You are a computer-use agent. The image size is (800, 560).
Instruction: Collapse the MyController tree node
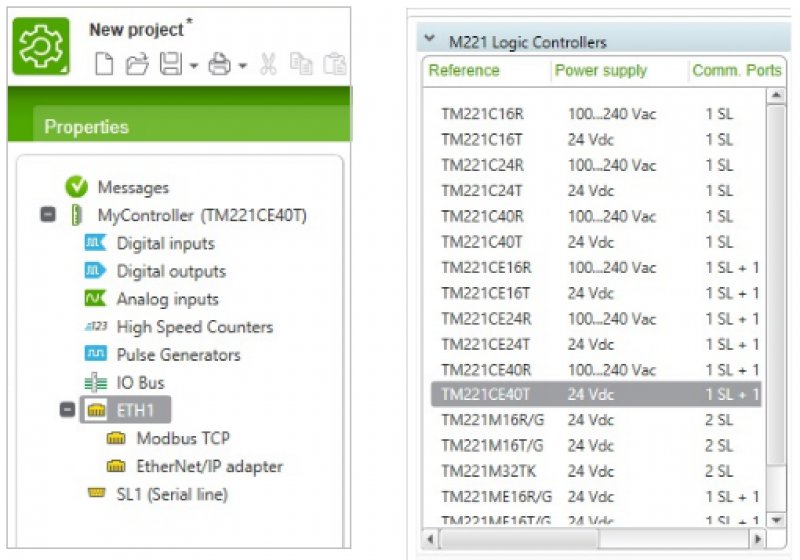[x=48, y=214]
